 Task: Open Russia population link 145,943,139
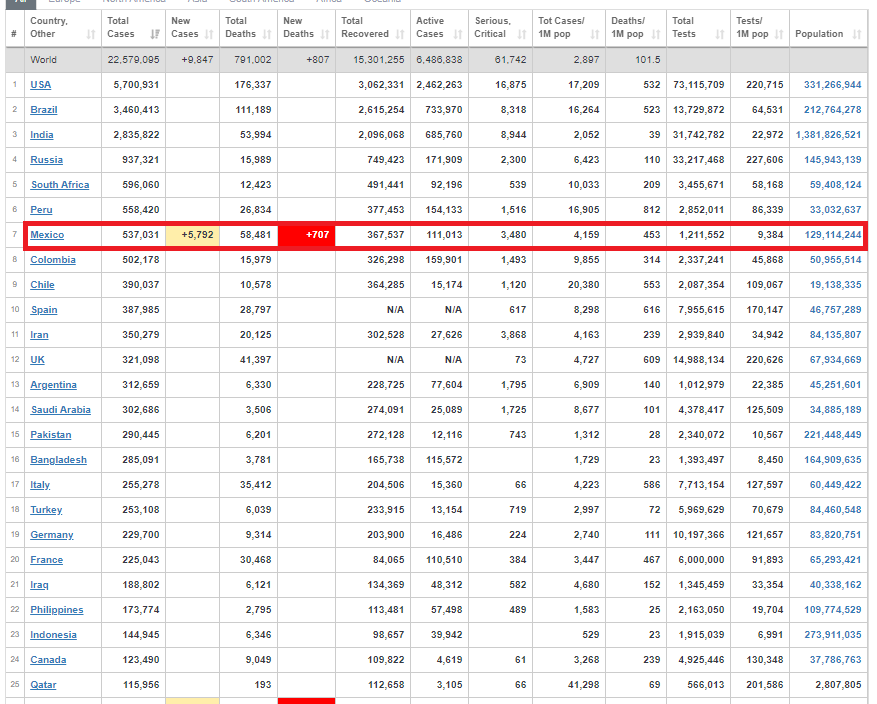832,160
